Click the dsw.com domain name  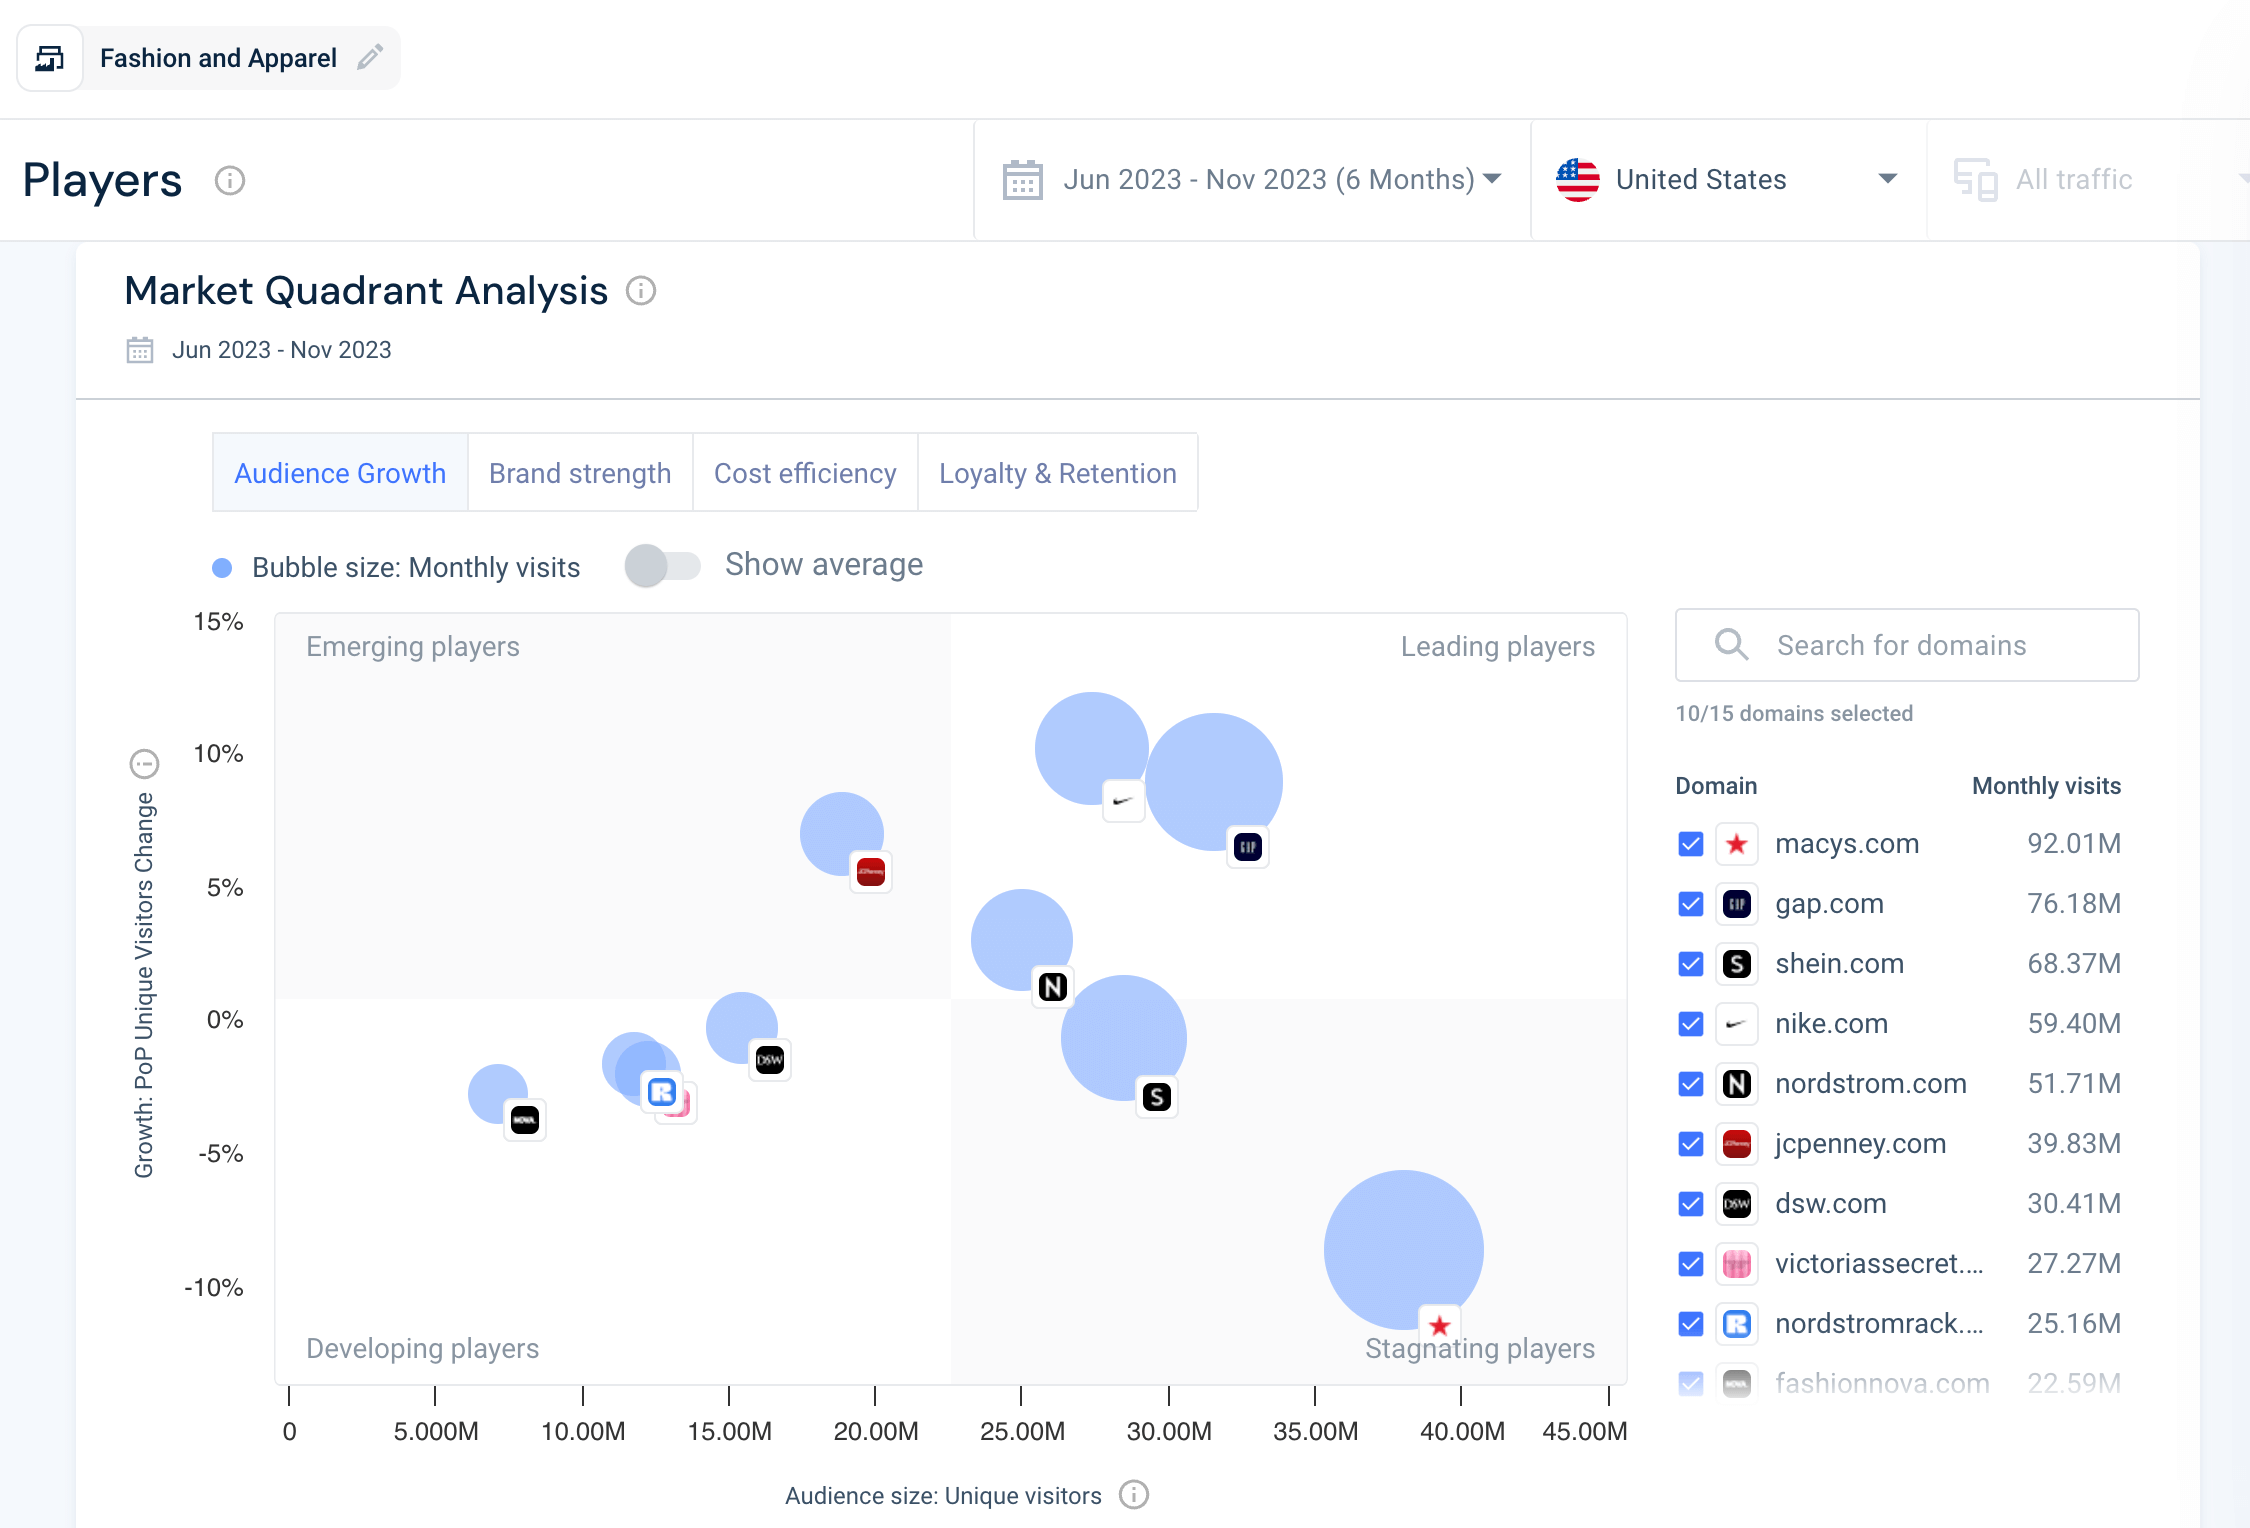point(1831,1204)
